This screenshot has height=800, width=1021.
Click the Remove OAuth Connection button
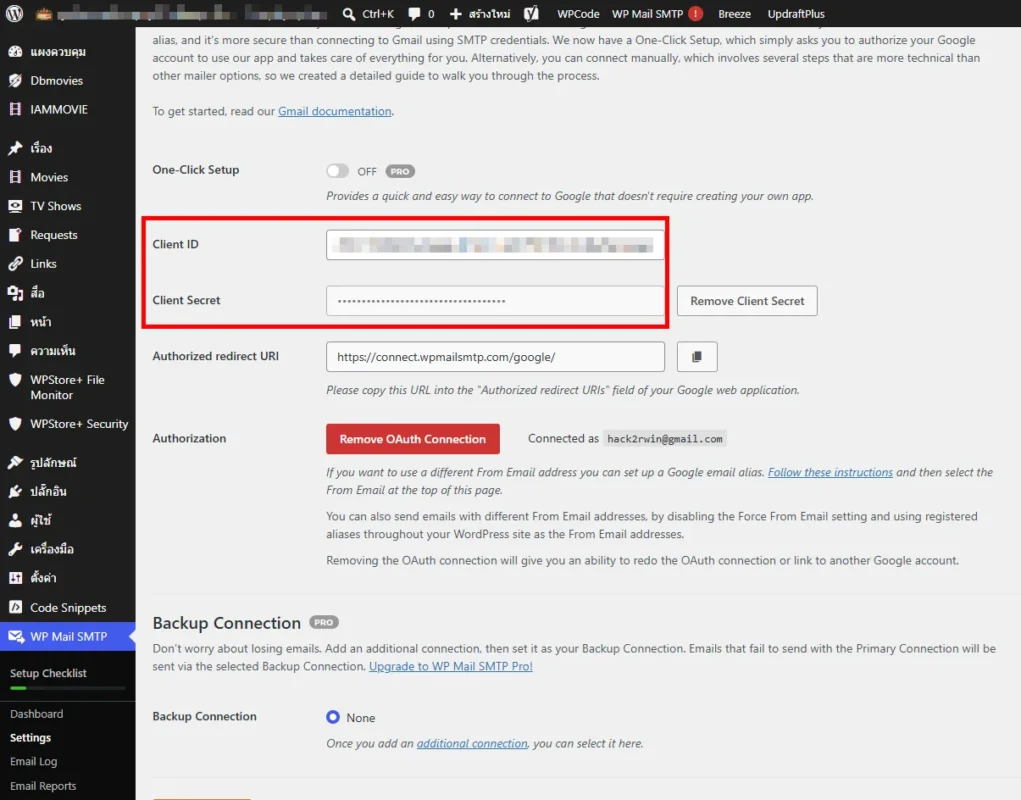pyautogui.click(x=413, y=439)
